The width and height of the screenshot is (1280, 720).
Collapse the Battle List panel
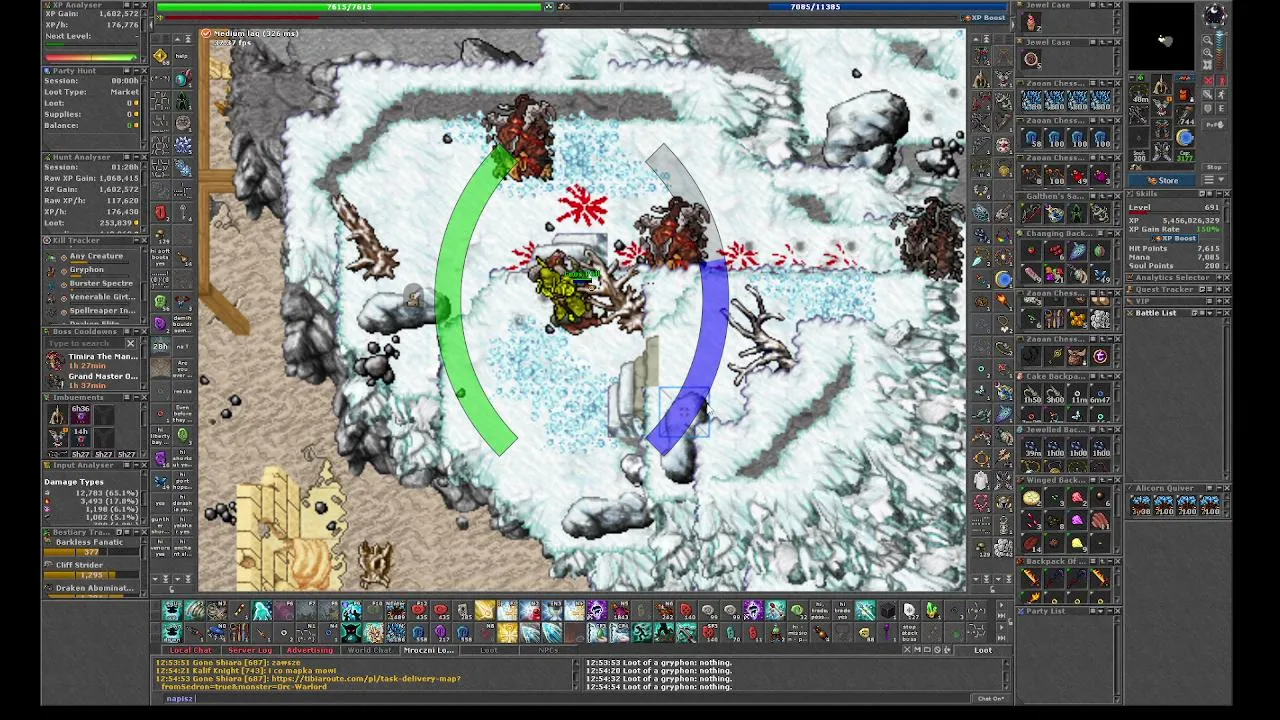1219,313
